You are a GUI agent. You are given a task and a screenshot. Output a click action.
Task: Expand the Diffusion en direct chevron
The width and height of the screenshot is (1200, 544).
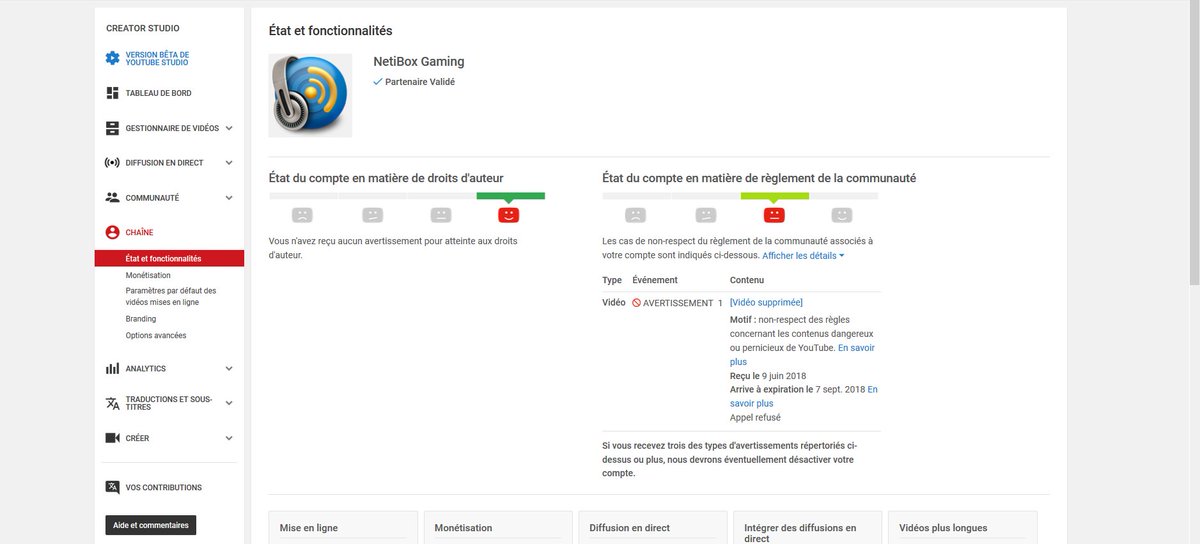point(229,163)
